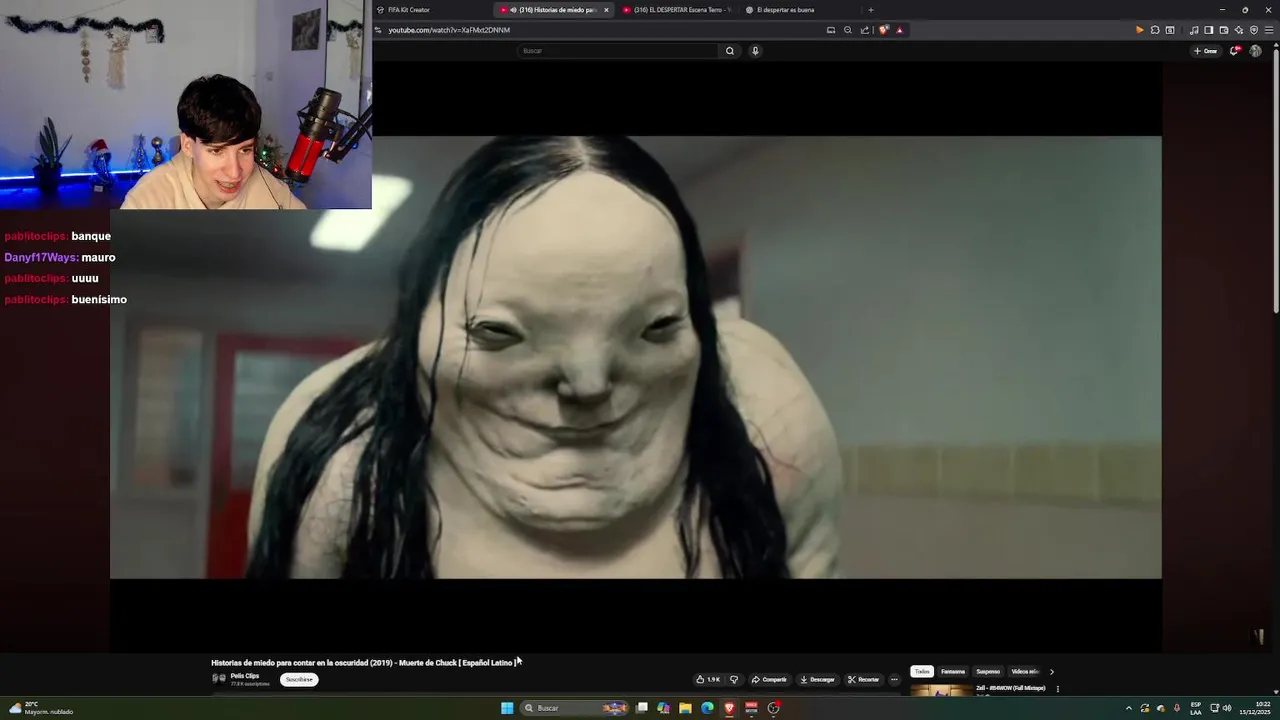This screenshot has width=1280, height=720.
Task: Open the Pelis Clips channel link
Action: (245, 676)
